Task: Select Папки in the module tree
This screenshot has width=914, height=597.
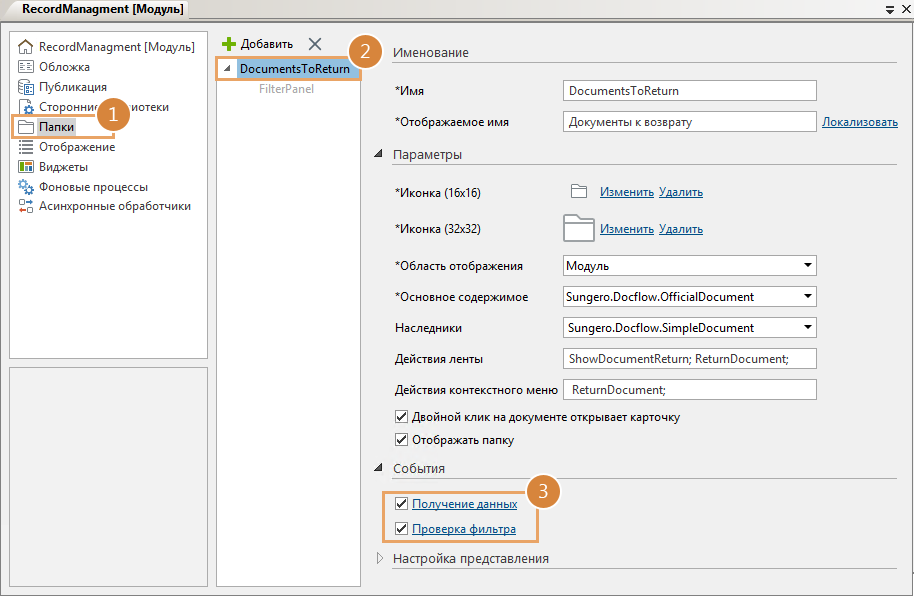Action: point(56,127)
